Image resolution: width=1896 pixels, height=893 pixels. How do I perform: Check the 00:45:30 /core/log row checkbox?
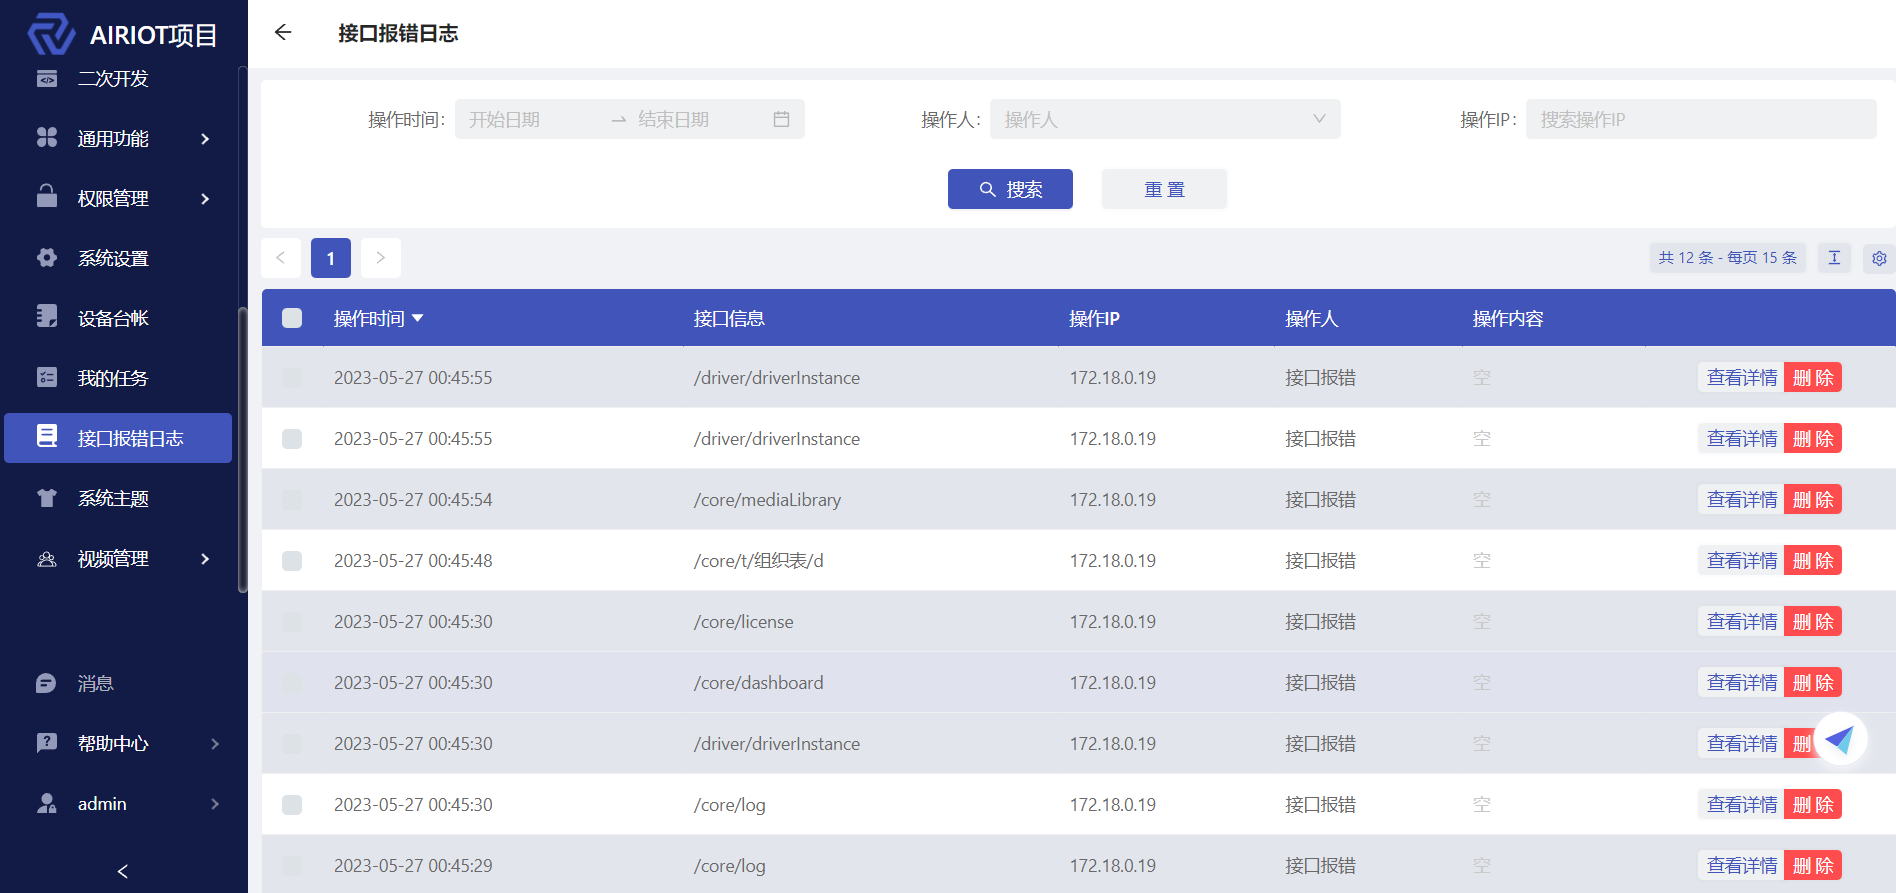(292, 805)
